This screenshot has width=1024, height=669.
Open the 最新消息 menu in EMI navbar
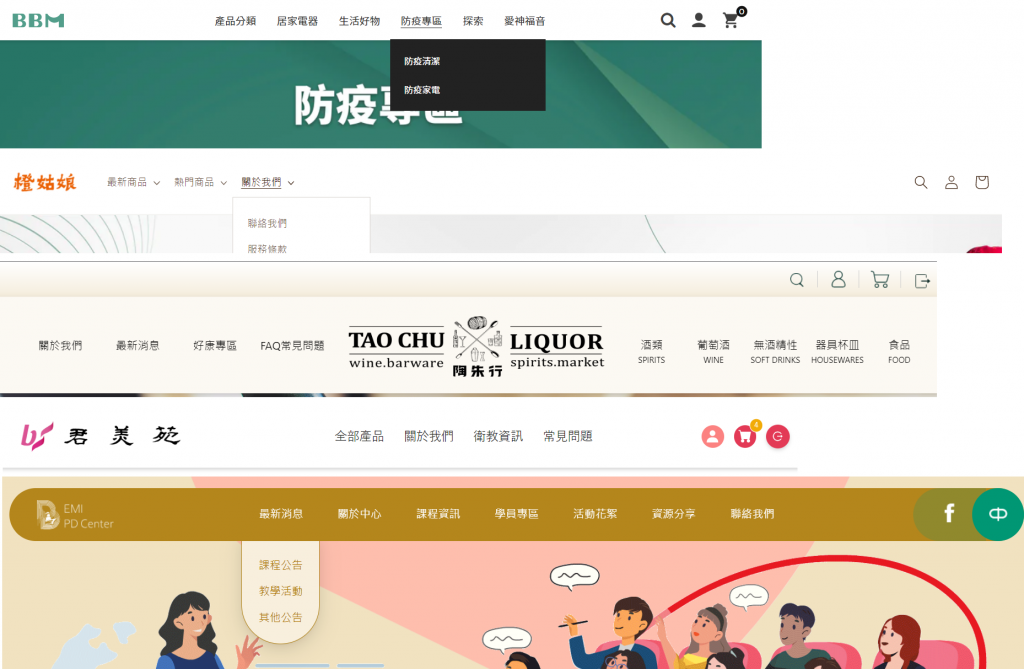click(281, 514)
